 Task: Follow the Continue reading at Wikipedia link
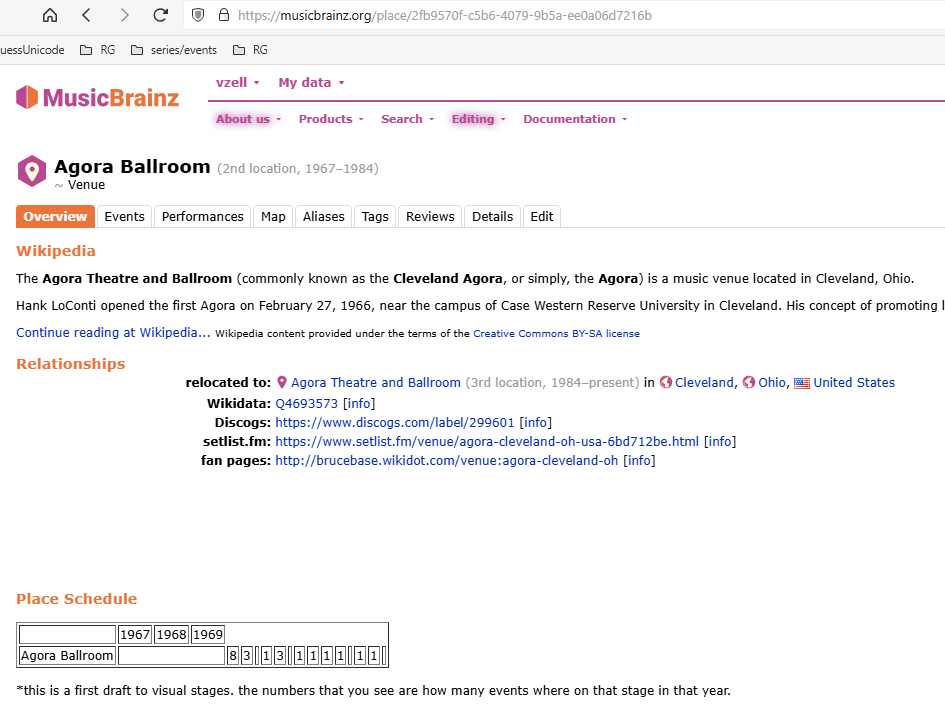113,333
